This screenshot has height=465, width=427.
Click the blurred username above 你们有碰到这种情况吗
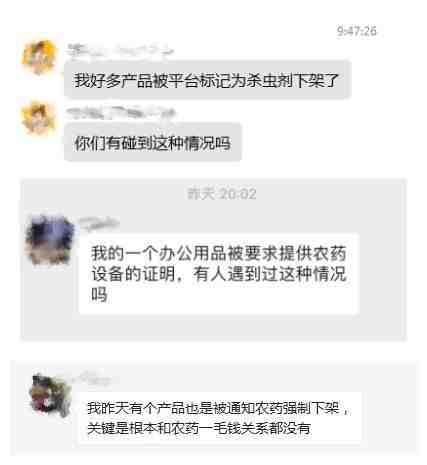[121, 113]
